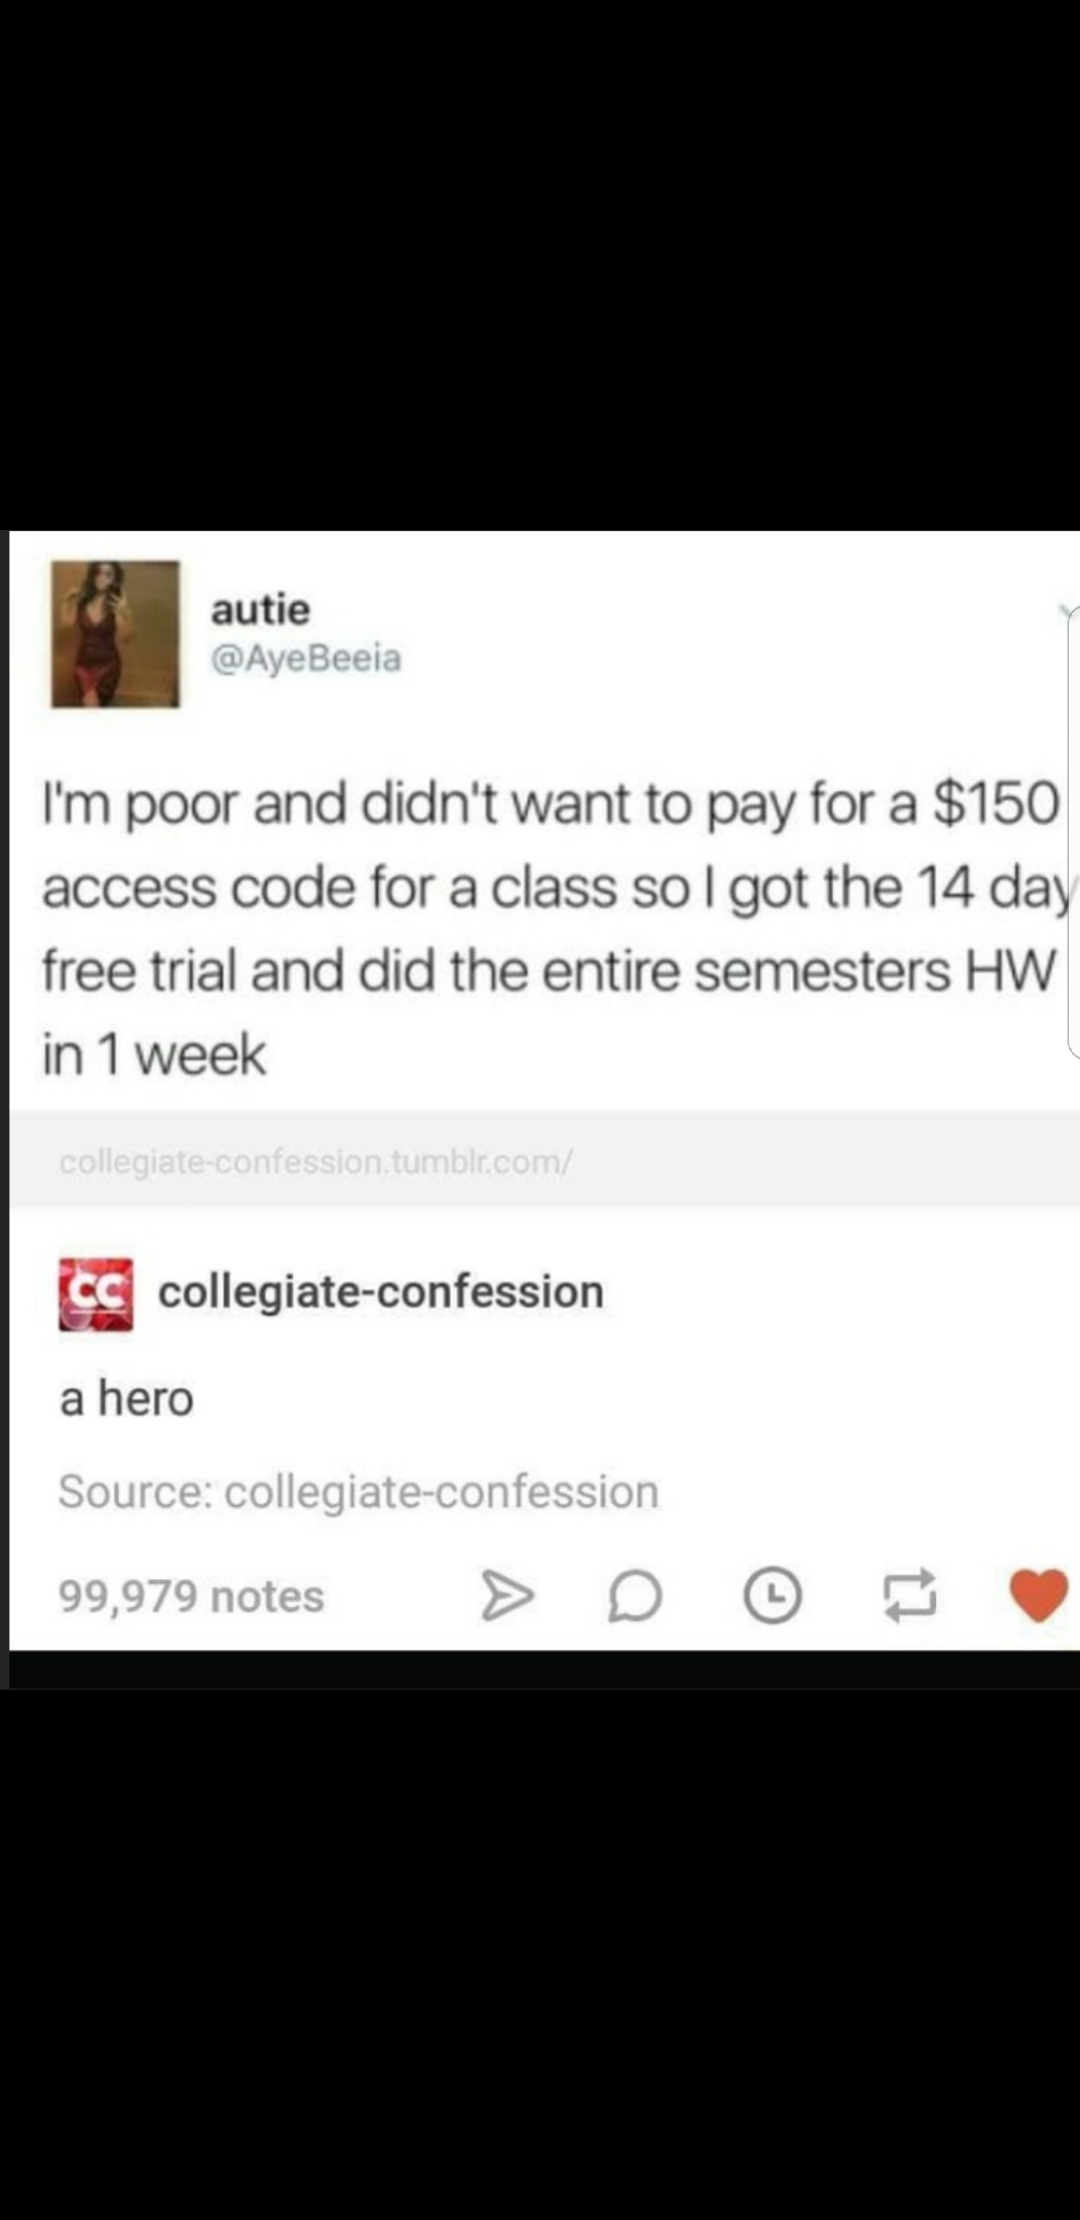1080x2220 pixels.
Task: Visit the collegiate-confession username link
Action: (381, 1291)
